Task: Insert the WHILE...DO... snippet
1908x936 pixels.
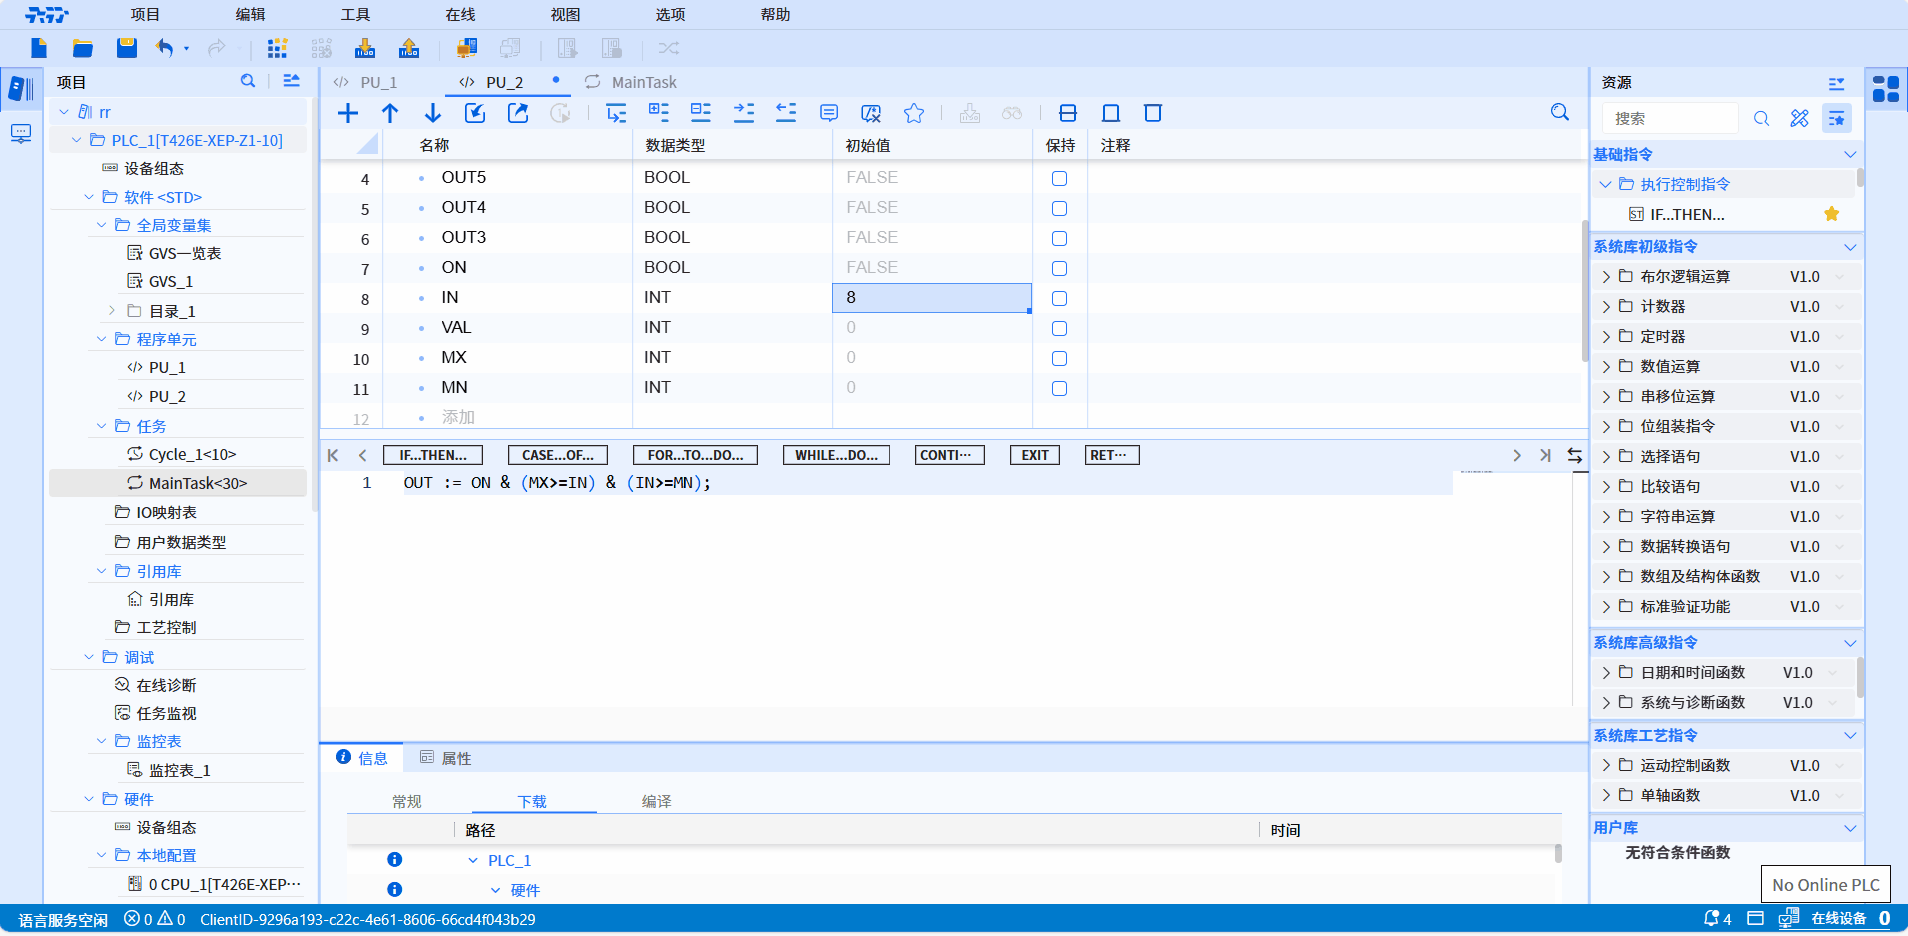Action: point(836,455)
